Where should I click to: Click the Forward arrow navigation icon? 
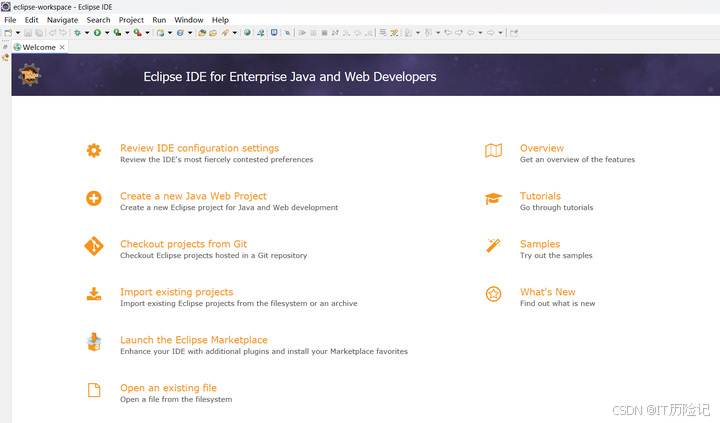click(x=490, y=33)
